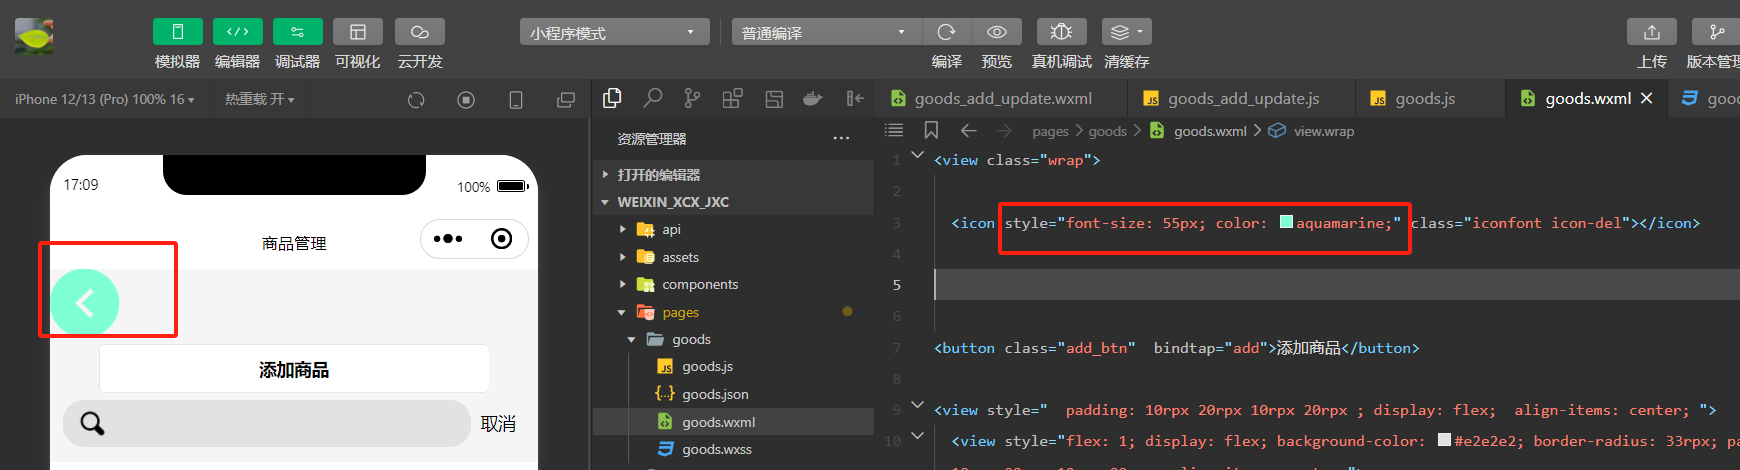
Task: Toggle the editor panel button
Action: click(x=238, y=32)
